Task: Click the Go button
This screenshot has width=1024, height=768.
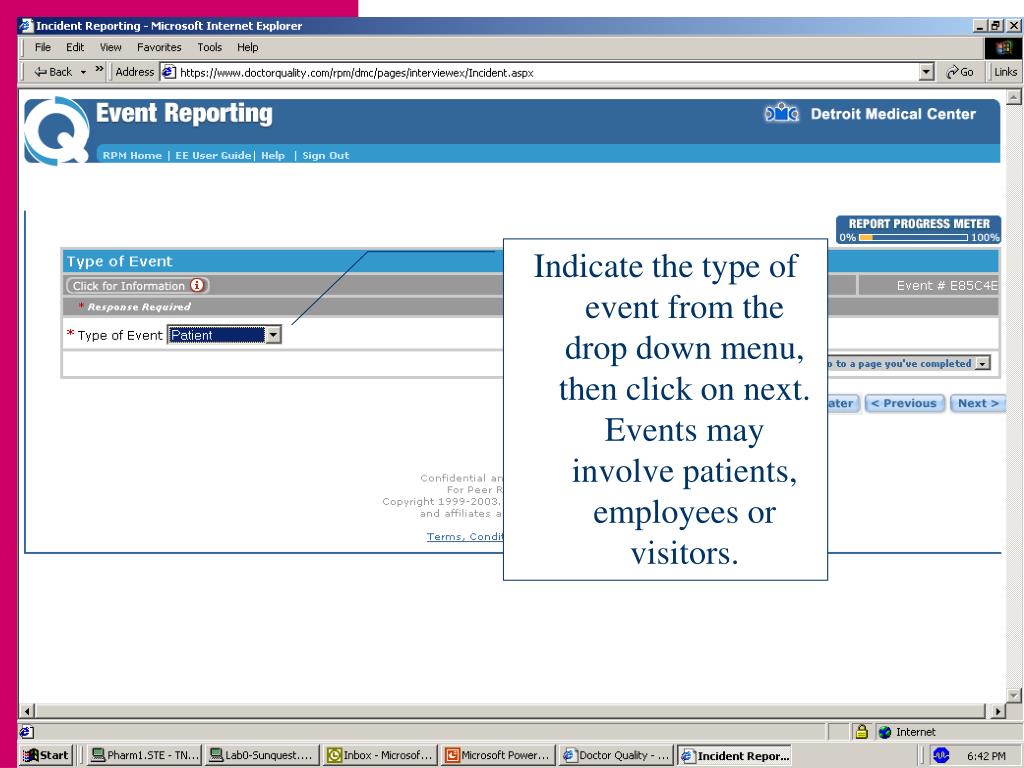Action: coord(959,72)
